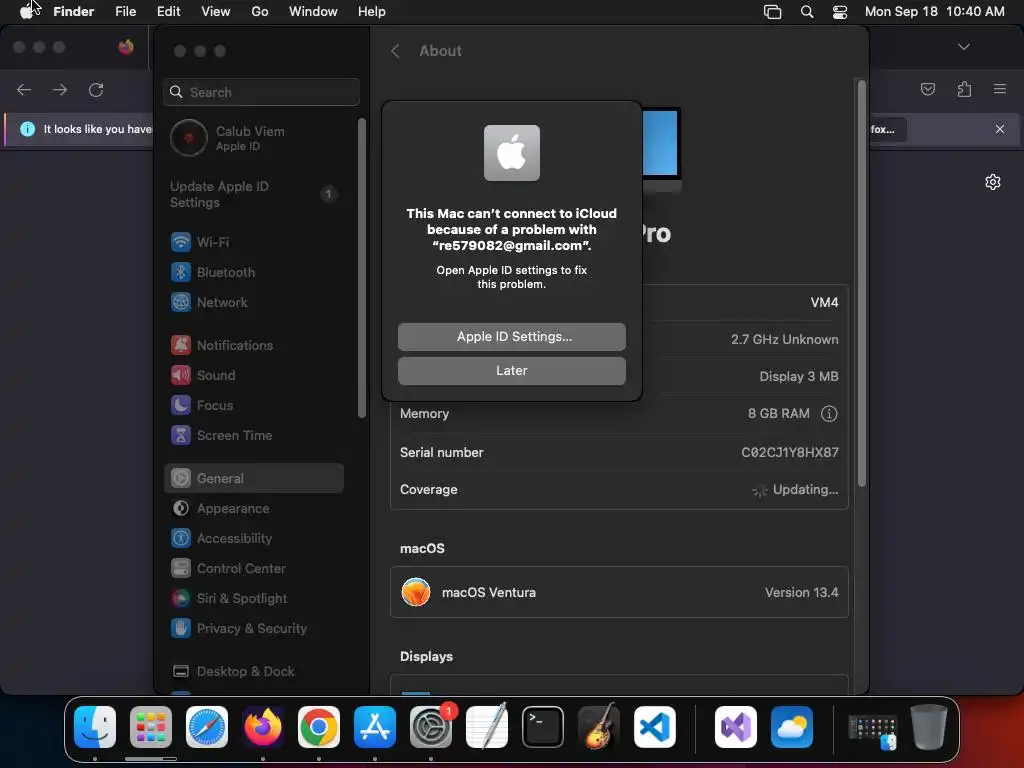This screenshot has width=1024, height=768.
Task: Go back in the Firefox window
Action: point(24,89)
